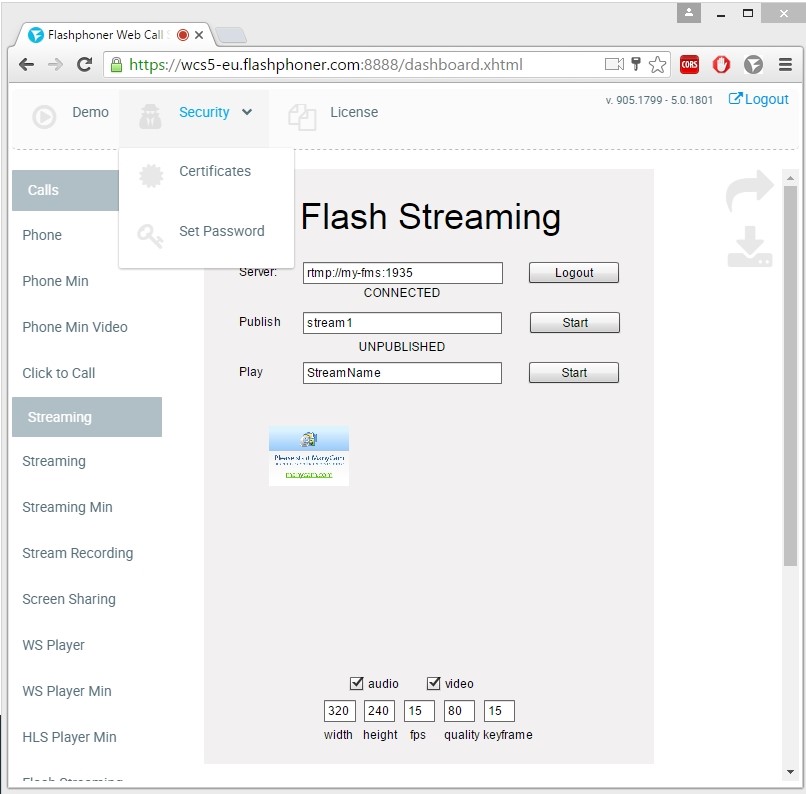Open Streaming Min in sidebar
The height and width of the screenshot is (794, 806).
67,507
